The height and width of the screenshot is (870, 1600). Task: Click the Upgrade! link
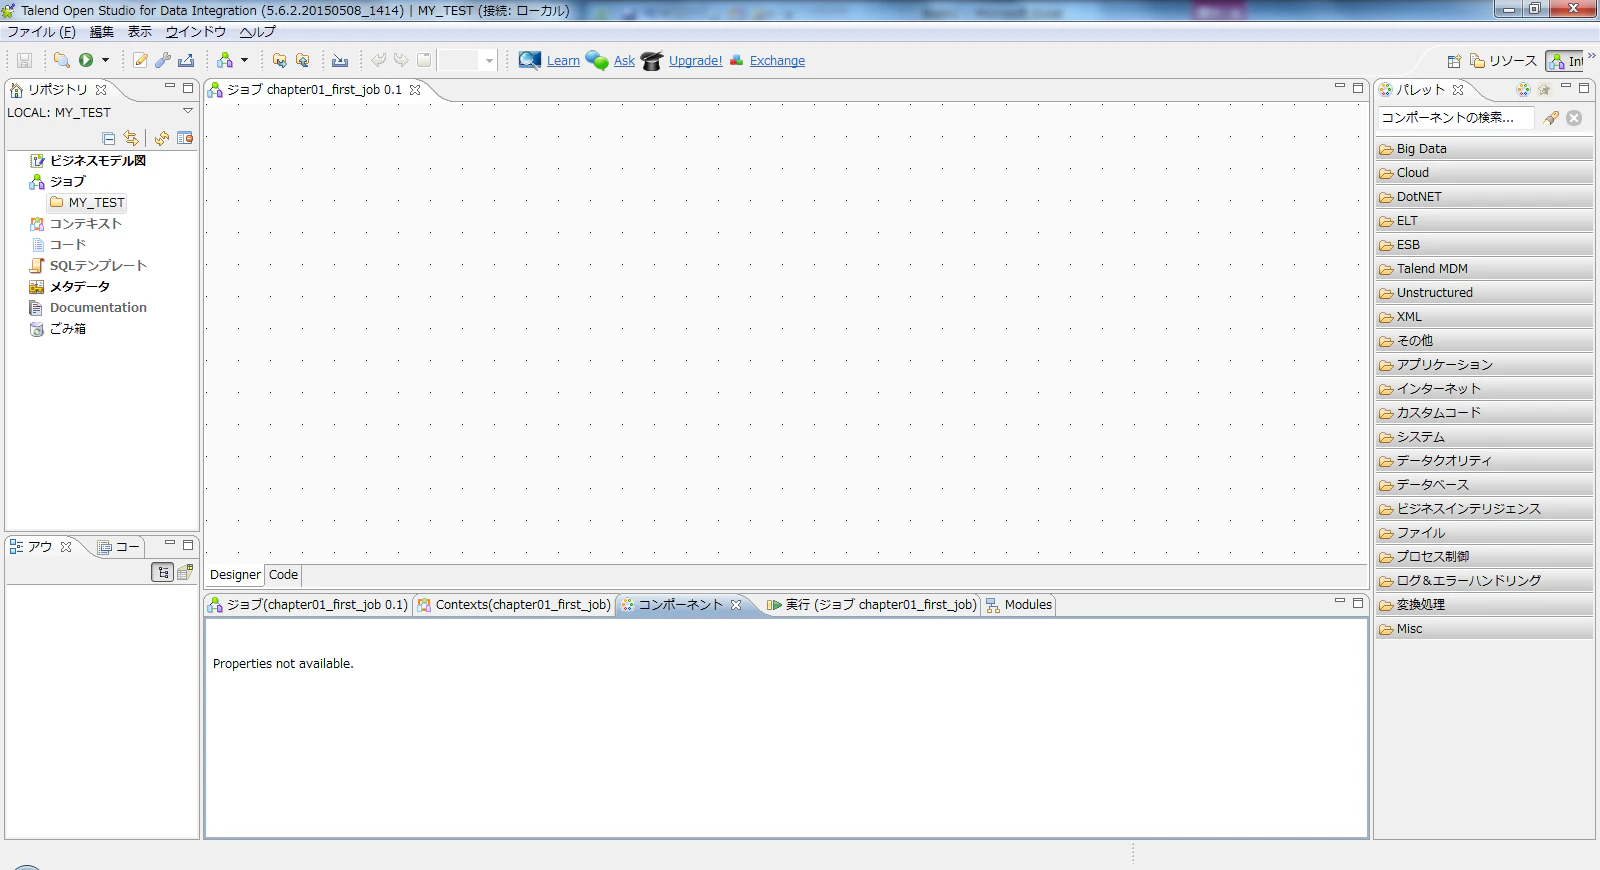[695, 61]
